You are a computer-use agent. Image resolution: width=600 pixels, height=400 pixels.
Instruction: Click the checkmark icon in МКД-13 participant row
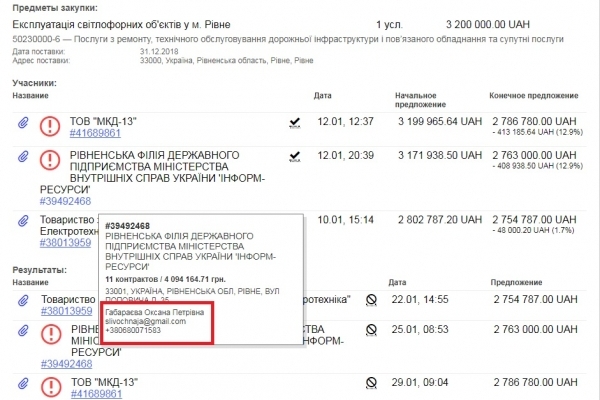295,122
